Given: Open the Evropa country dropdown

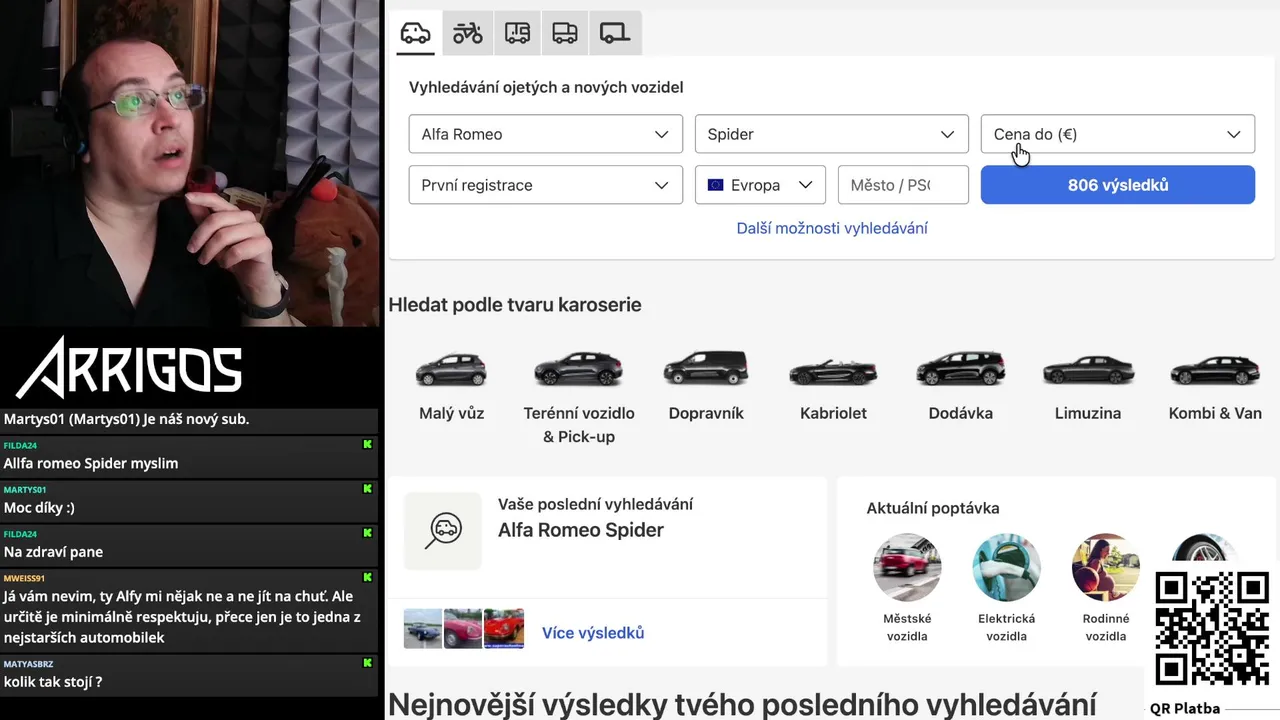Looking at the screenshot, I should 760,185.
